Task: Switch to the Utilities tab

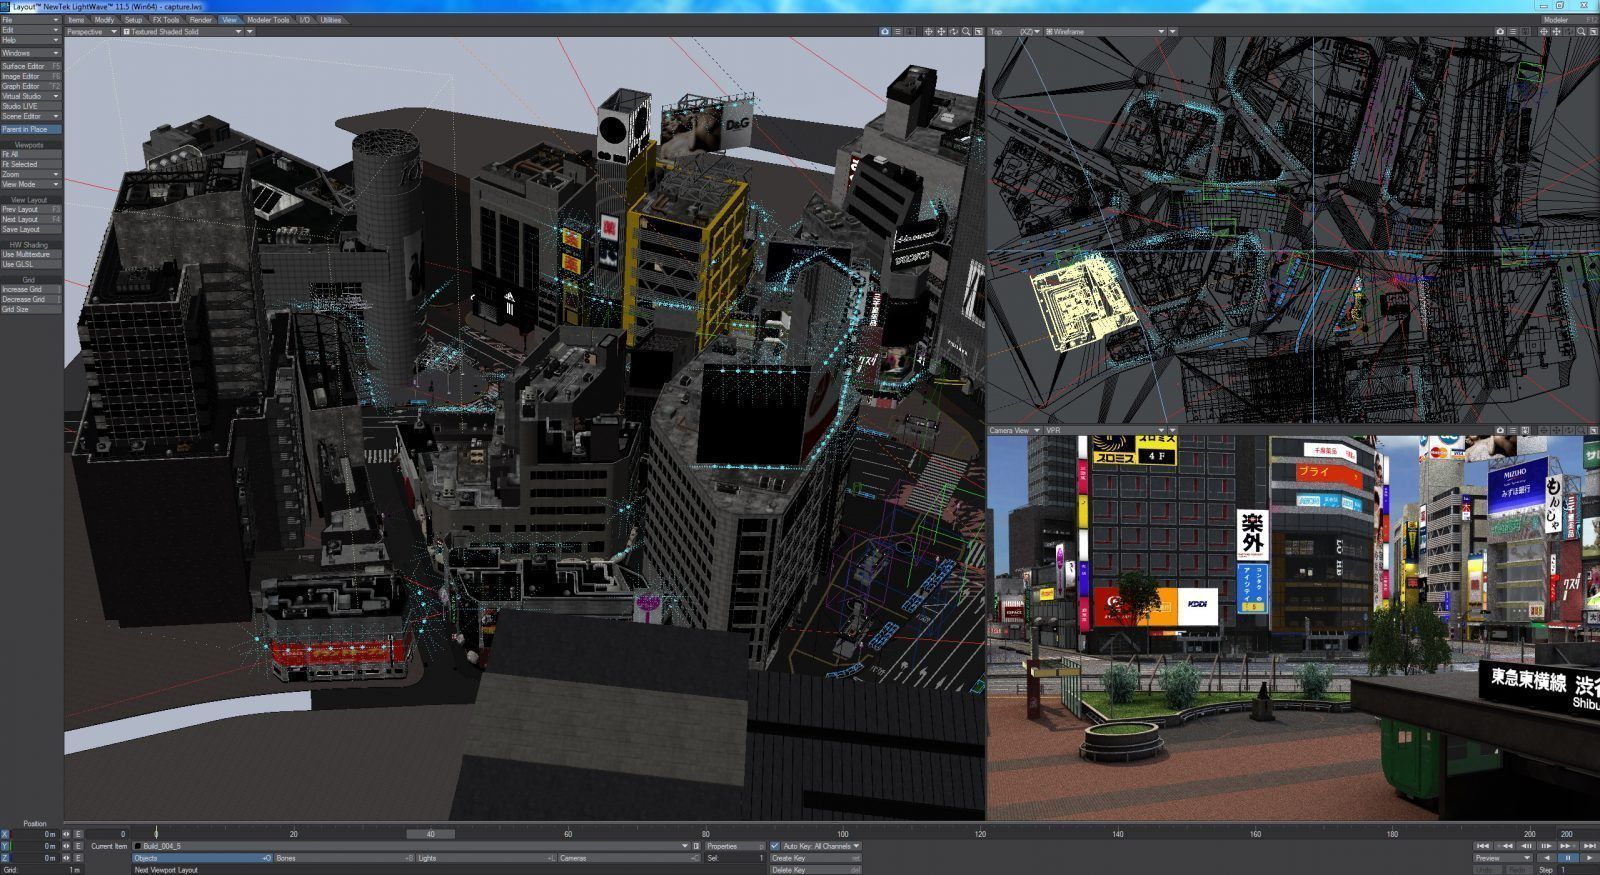Action: [330, 20]
